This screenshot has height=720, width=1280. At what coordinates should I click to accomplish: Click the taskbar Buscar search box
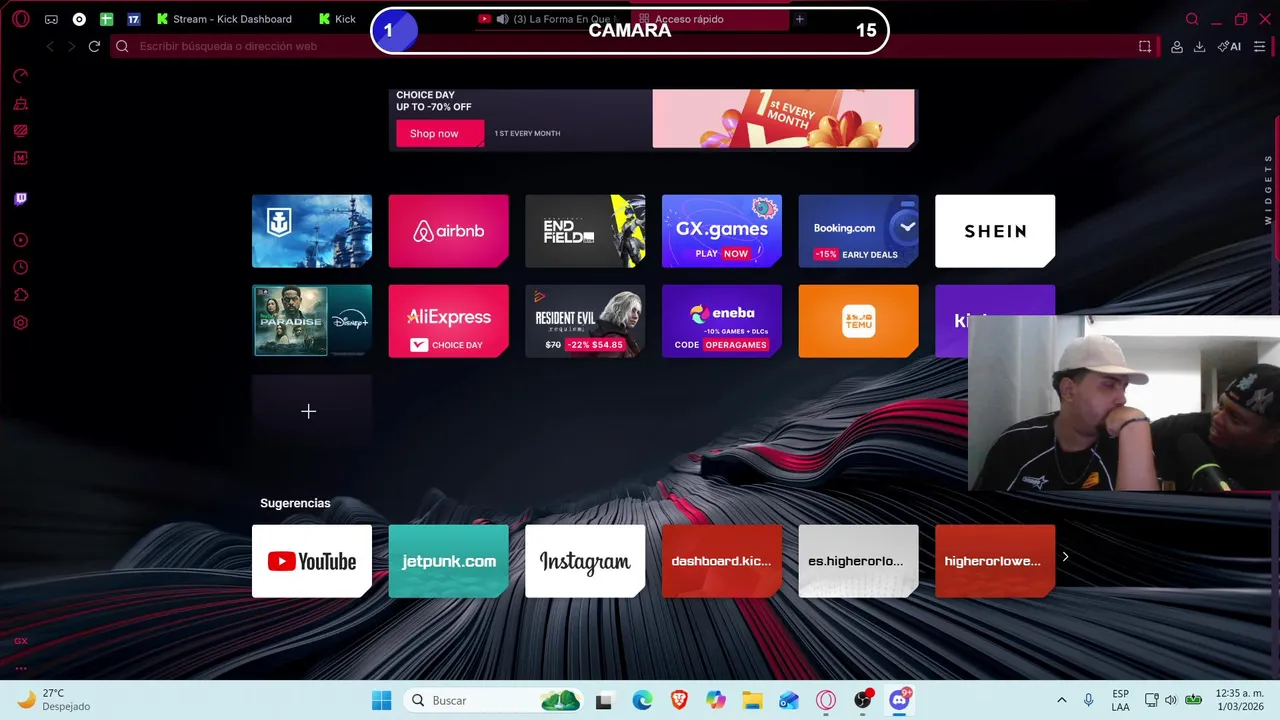pyautogui.click(x=495, y=700)
